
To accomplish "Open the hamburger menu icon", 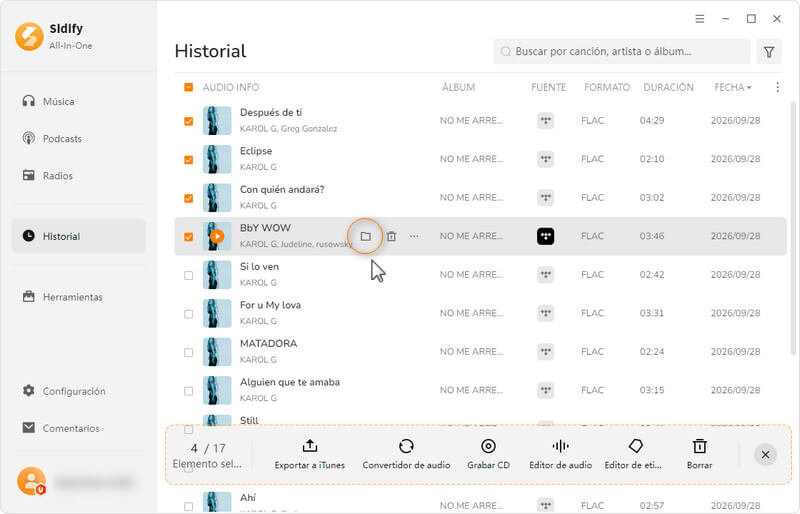I will (699, 18).
